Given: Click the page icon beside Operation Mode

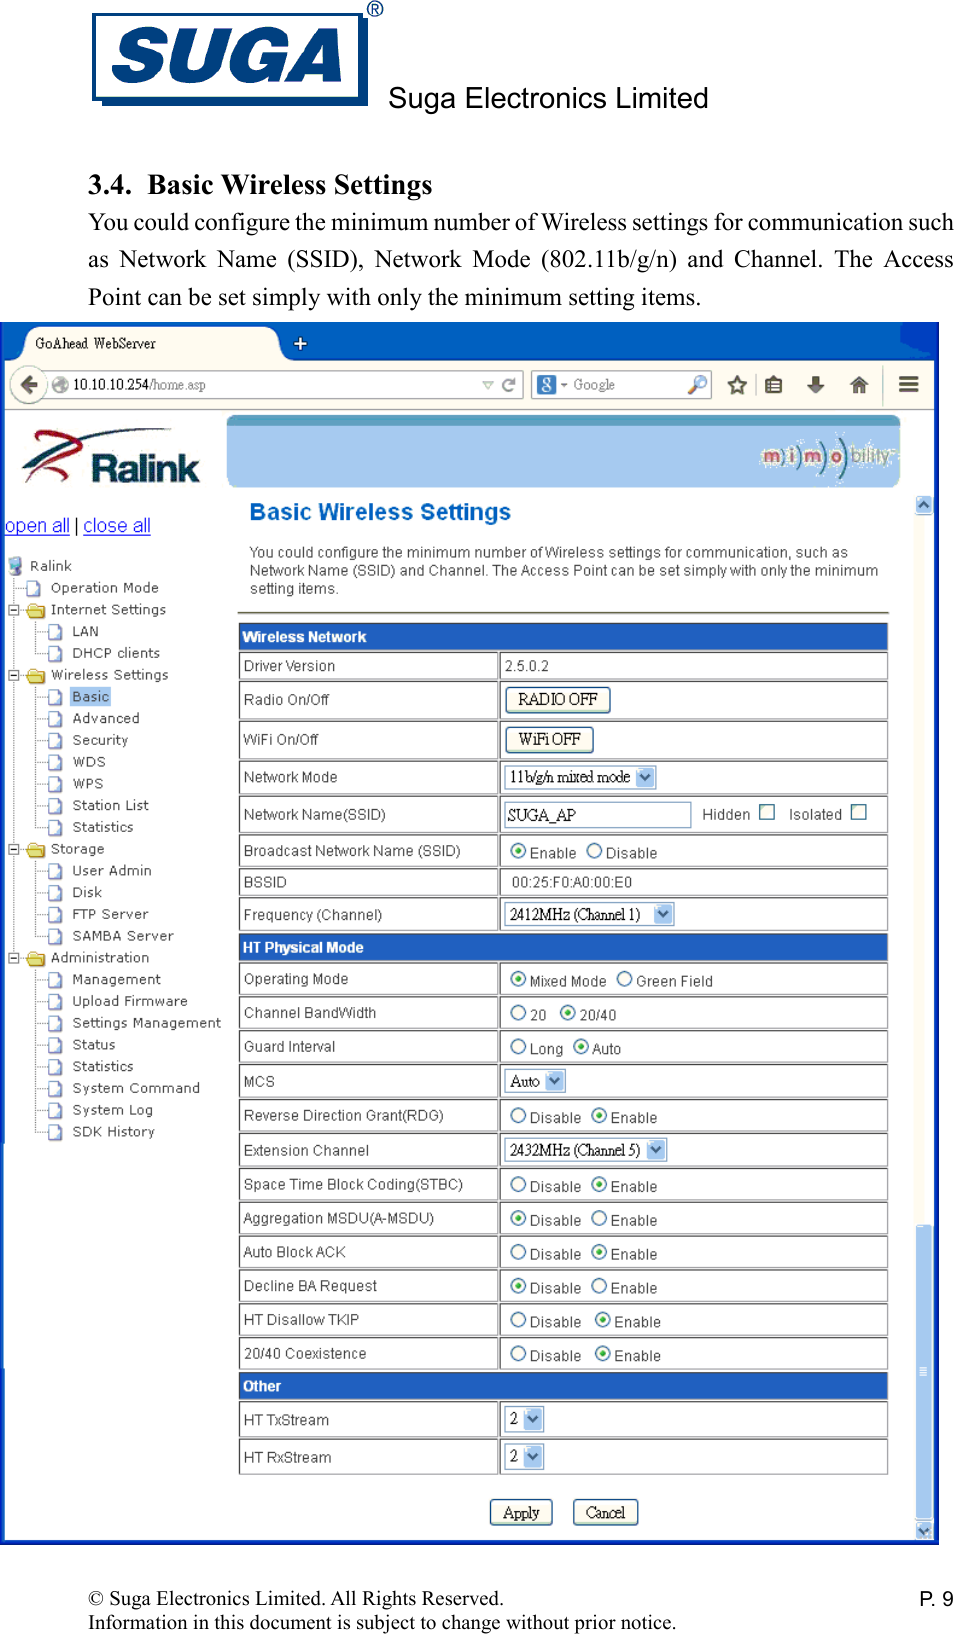Looking at the screenshot, I should 34,588.
